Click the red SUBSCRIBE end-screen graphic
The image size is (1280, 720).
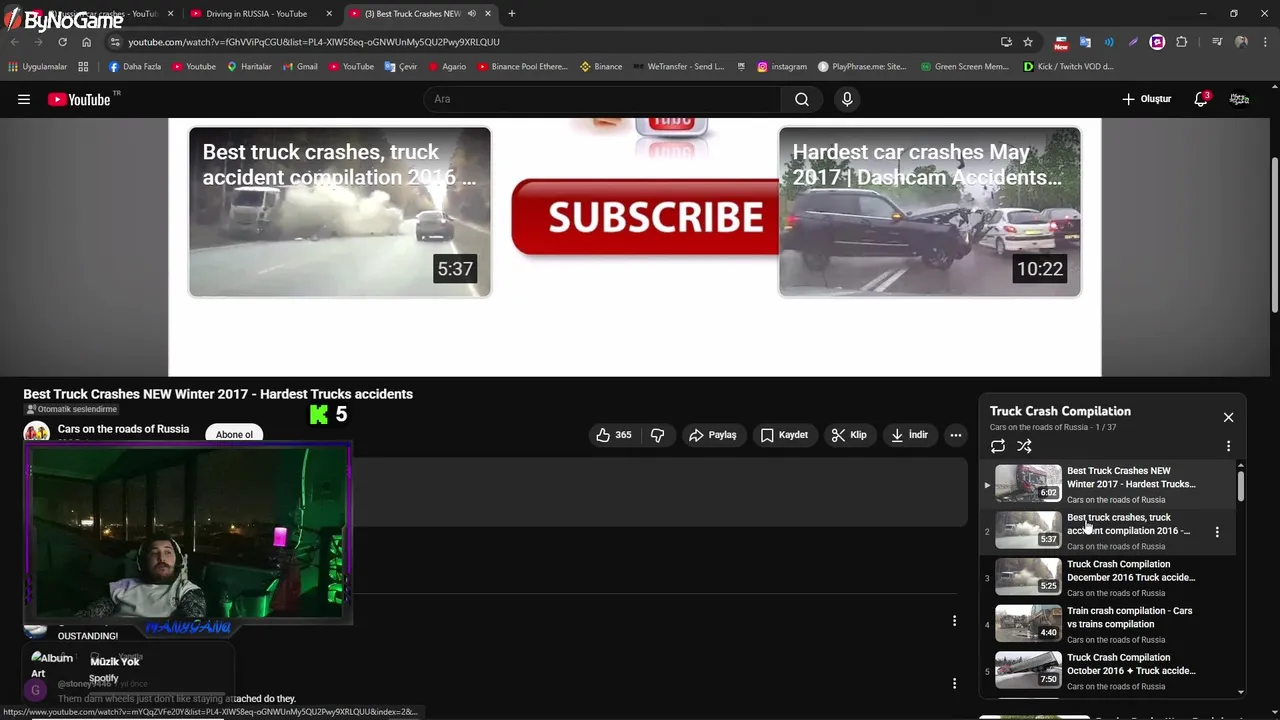point(645,217)
